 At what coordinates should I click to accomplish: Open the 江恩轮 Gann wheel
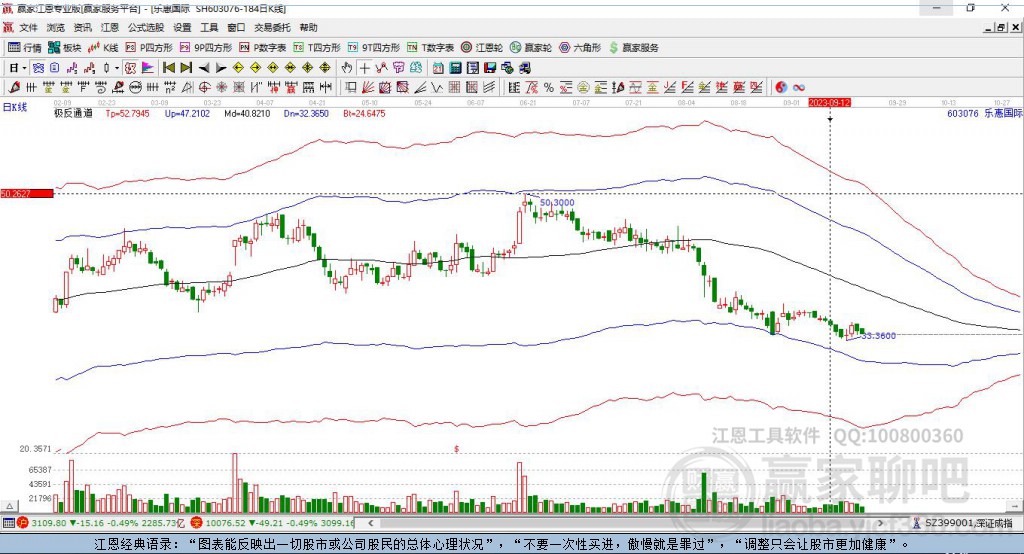pos(482,48)
